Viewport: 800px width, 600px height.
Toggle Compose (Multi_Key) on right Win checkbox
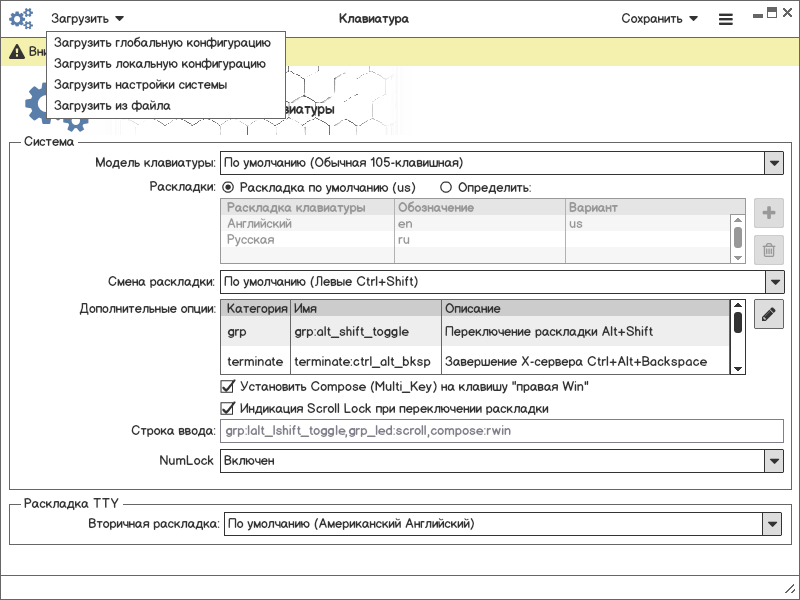[227, 386]
